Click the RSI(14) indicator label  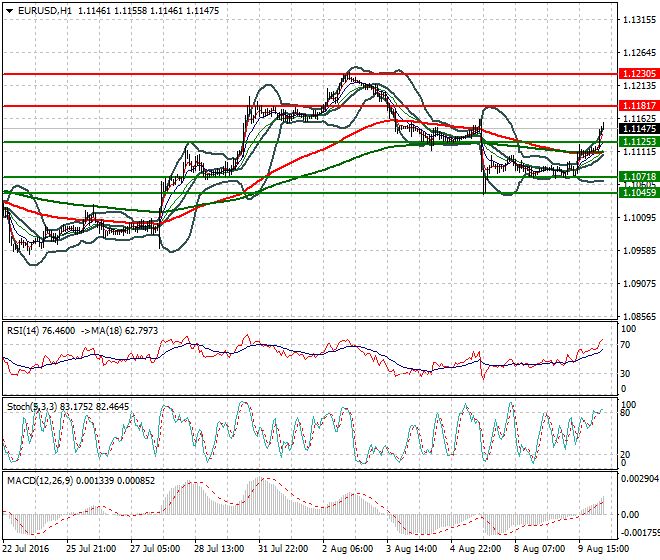(x=24, y=330)
